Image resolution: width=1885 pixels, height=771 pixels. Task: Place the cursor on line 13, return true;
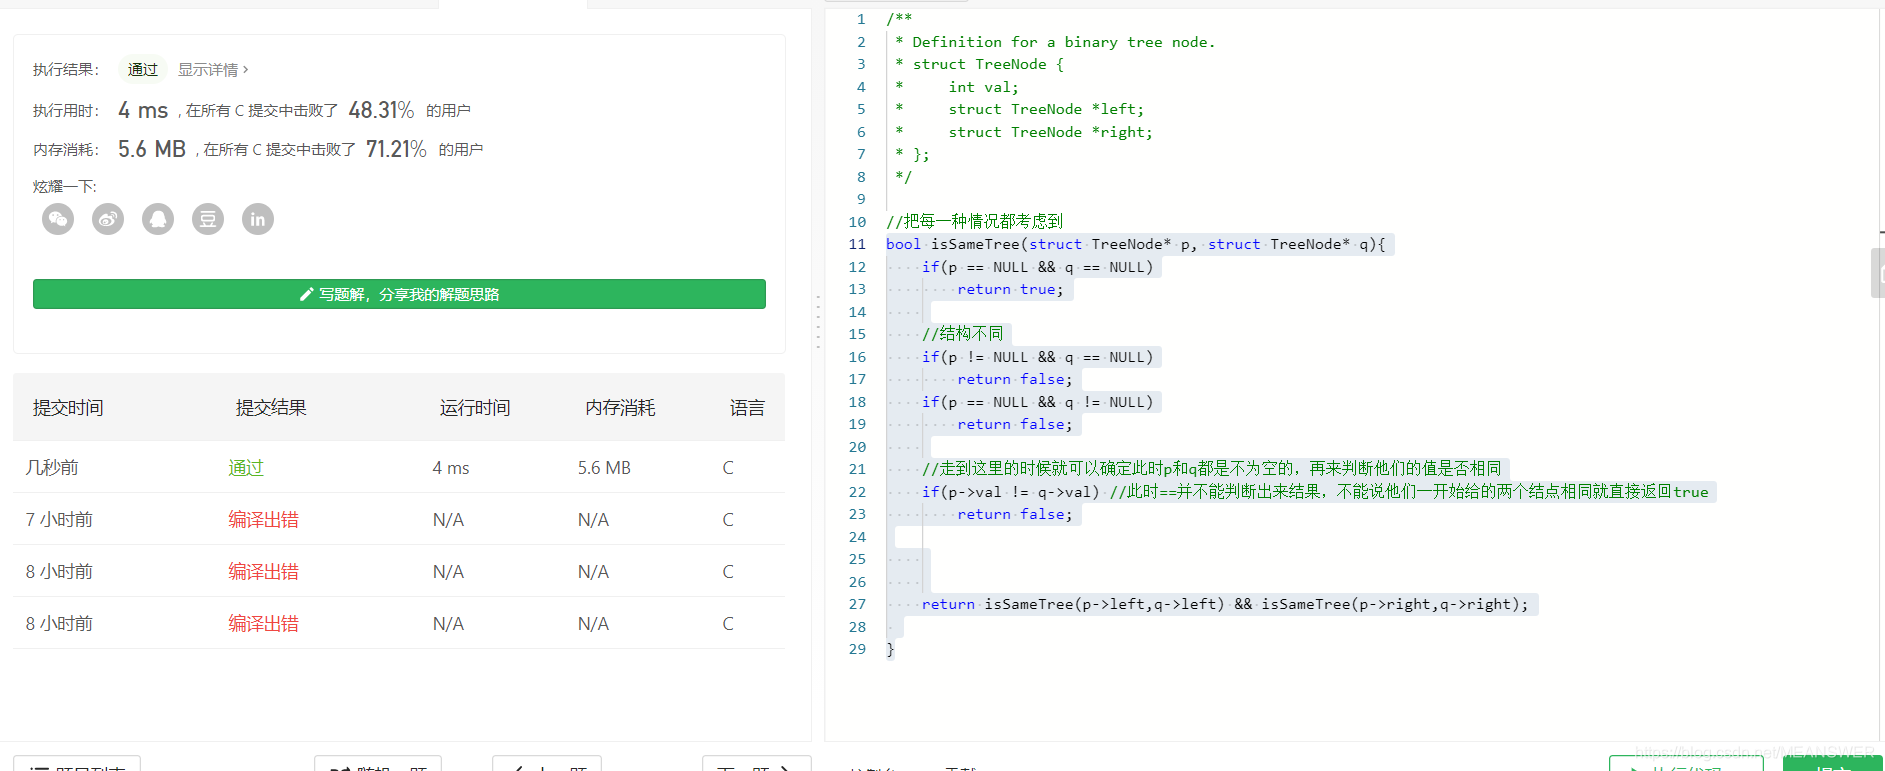[x=1010, y=289]
